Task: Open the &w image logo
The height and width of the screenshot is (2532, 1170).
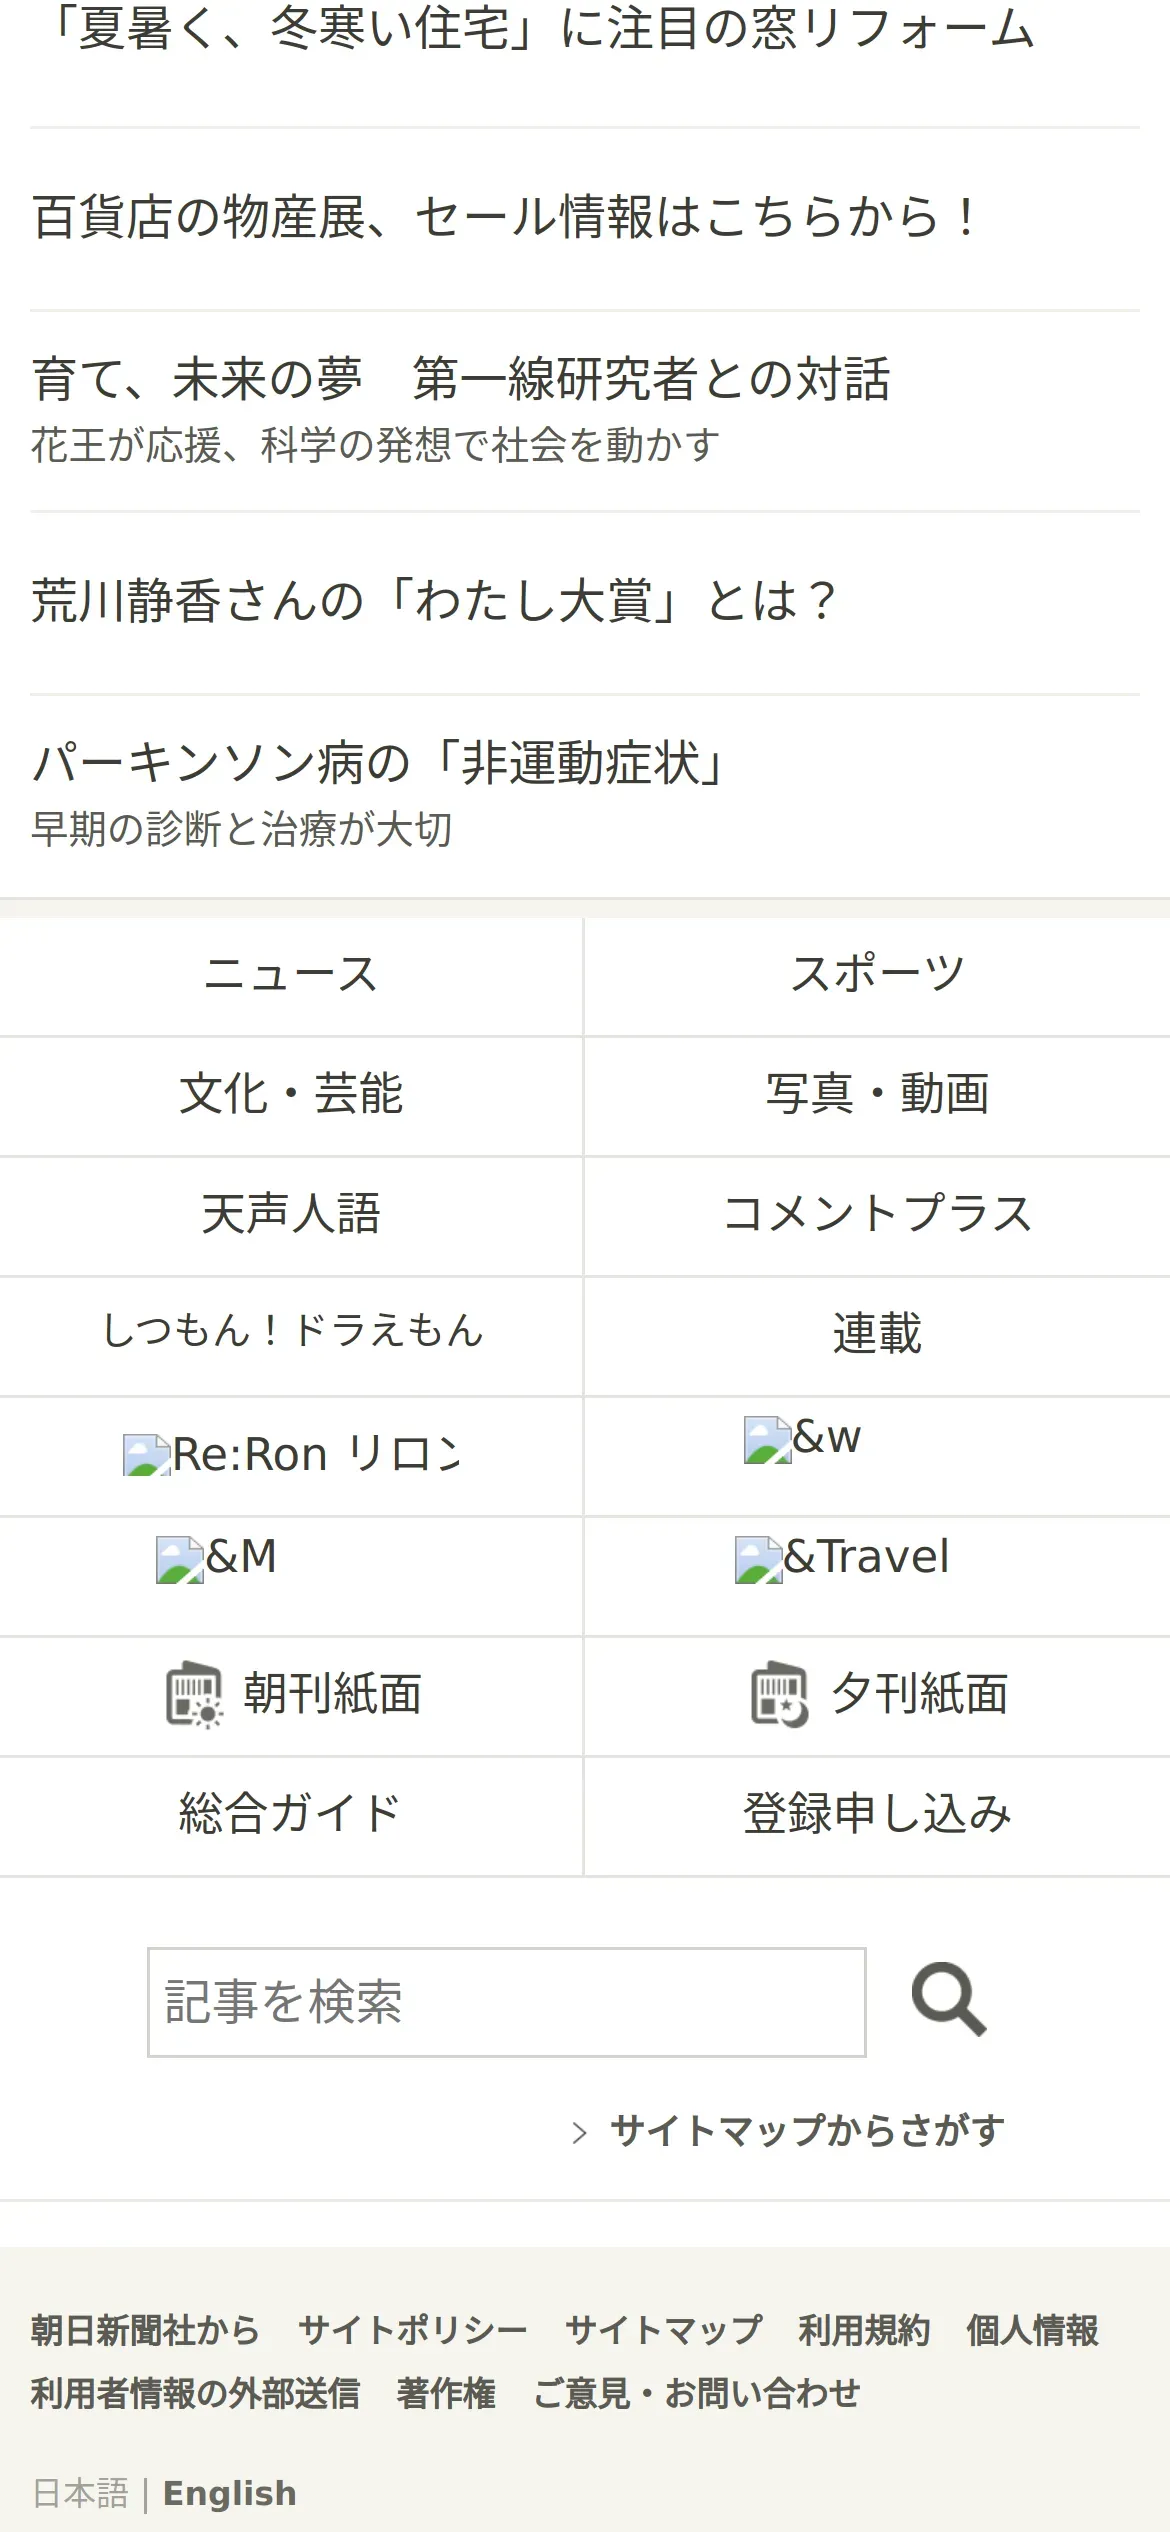Action: tap(768, 1439)
